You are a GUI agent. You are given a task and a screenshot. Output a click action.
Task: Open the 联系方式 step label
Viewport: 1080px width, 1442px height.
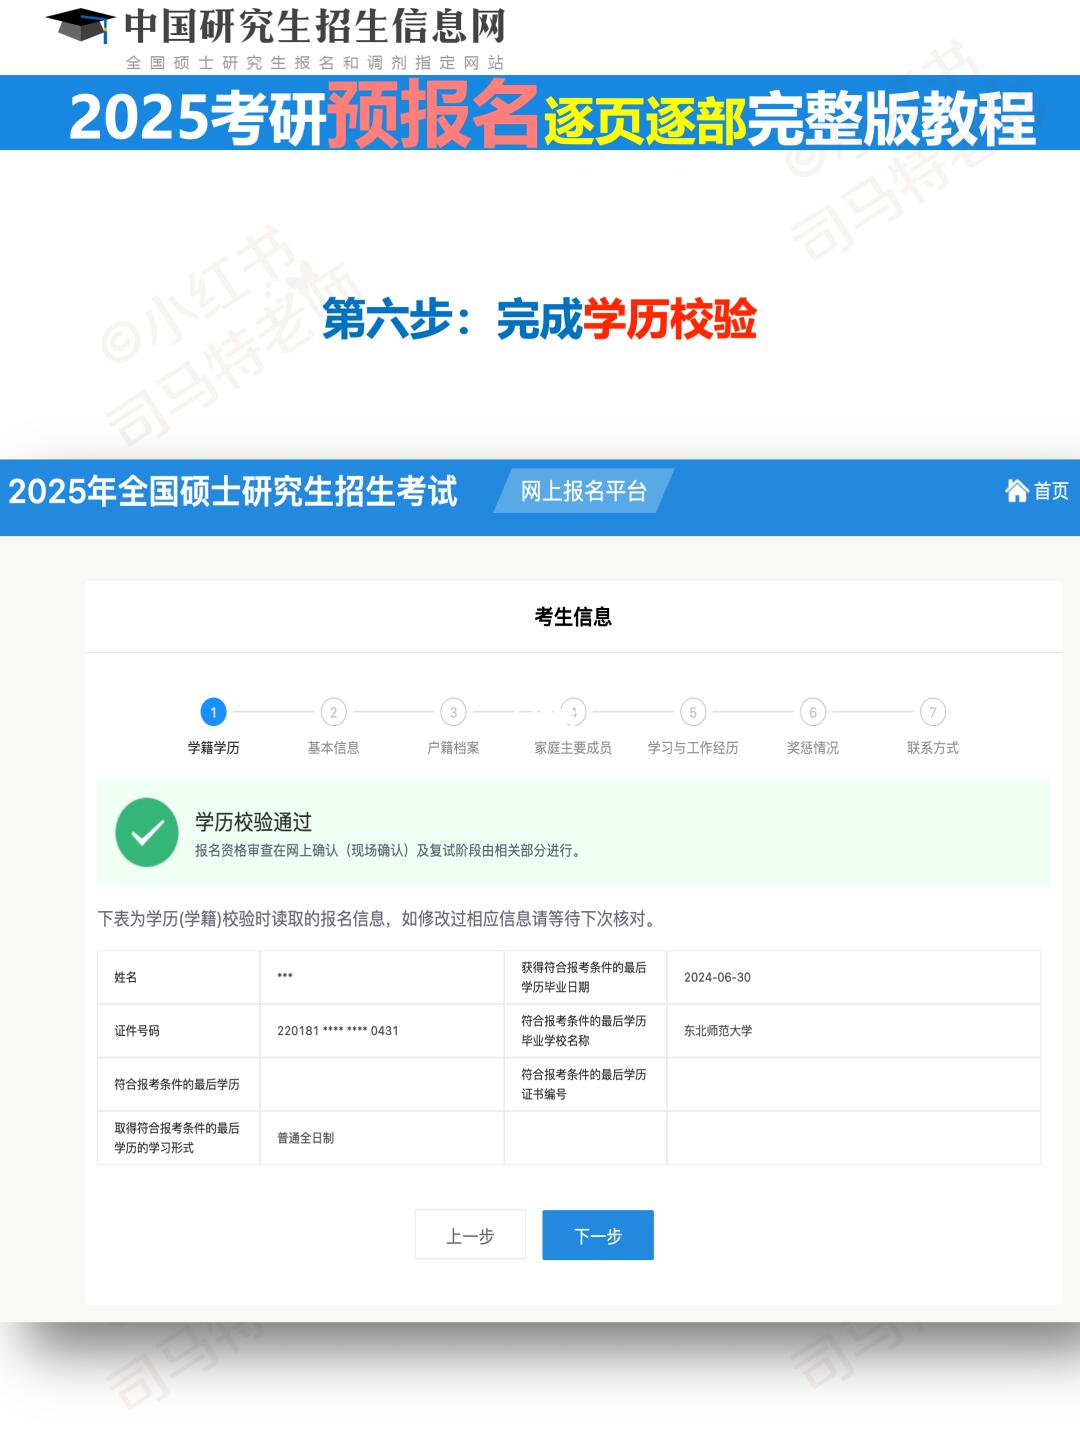point(933,748)
